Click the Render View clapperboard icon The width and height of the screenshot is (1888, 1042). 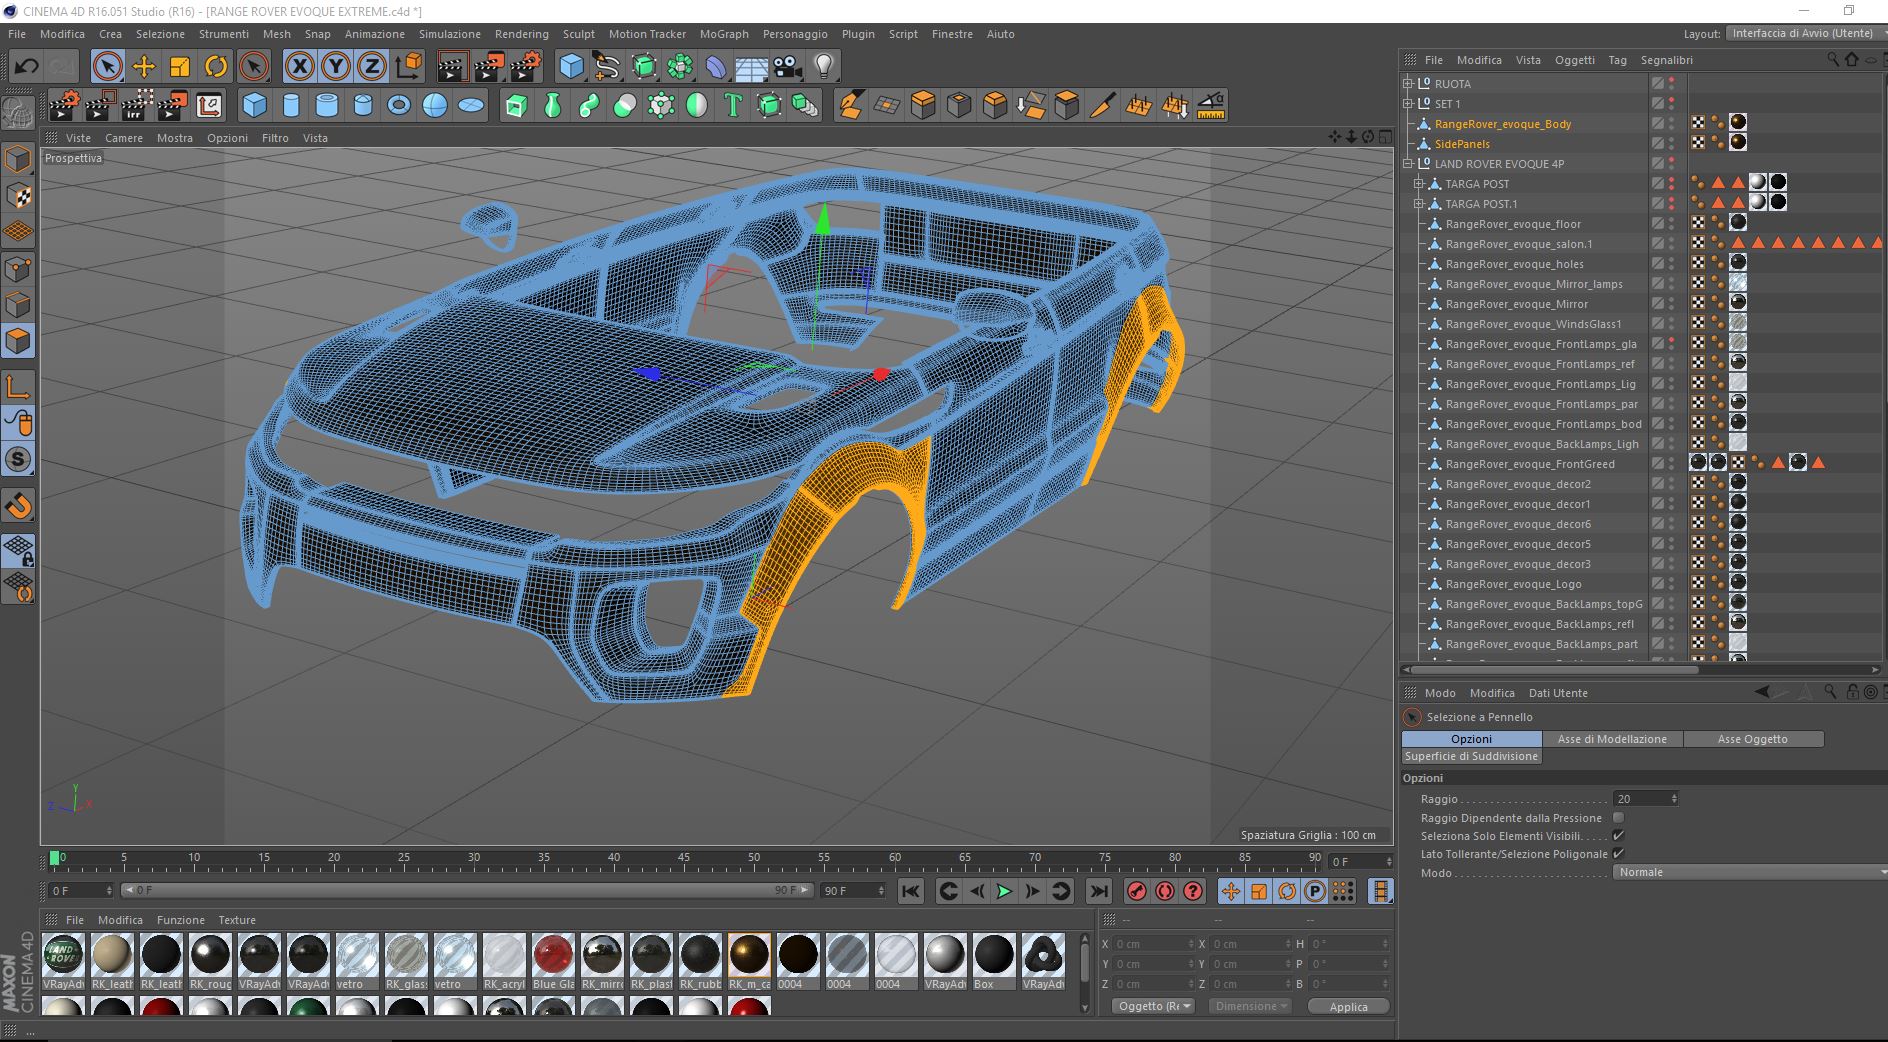452,67
